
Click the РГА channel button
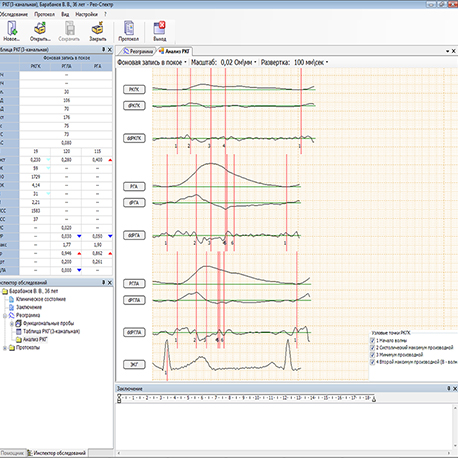(x=134, y=186)
